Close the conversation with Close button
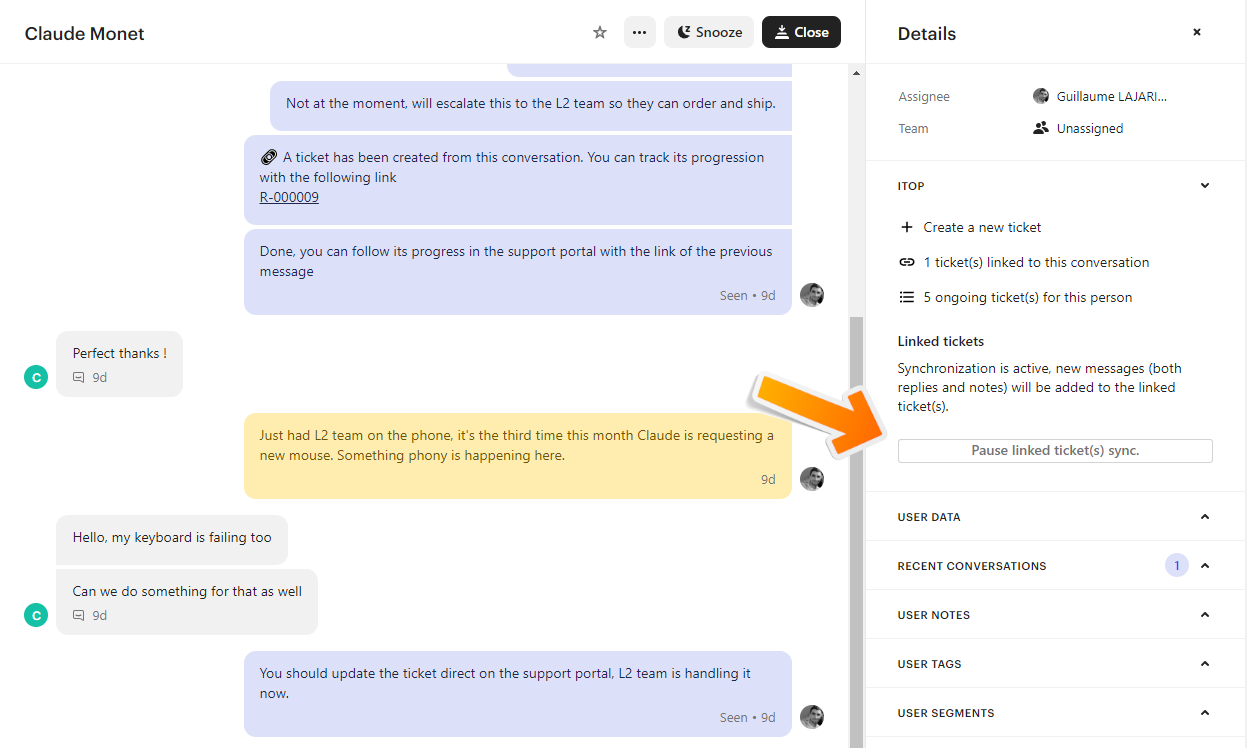 801,32
